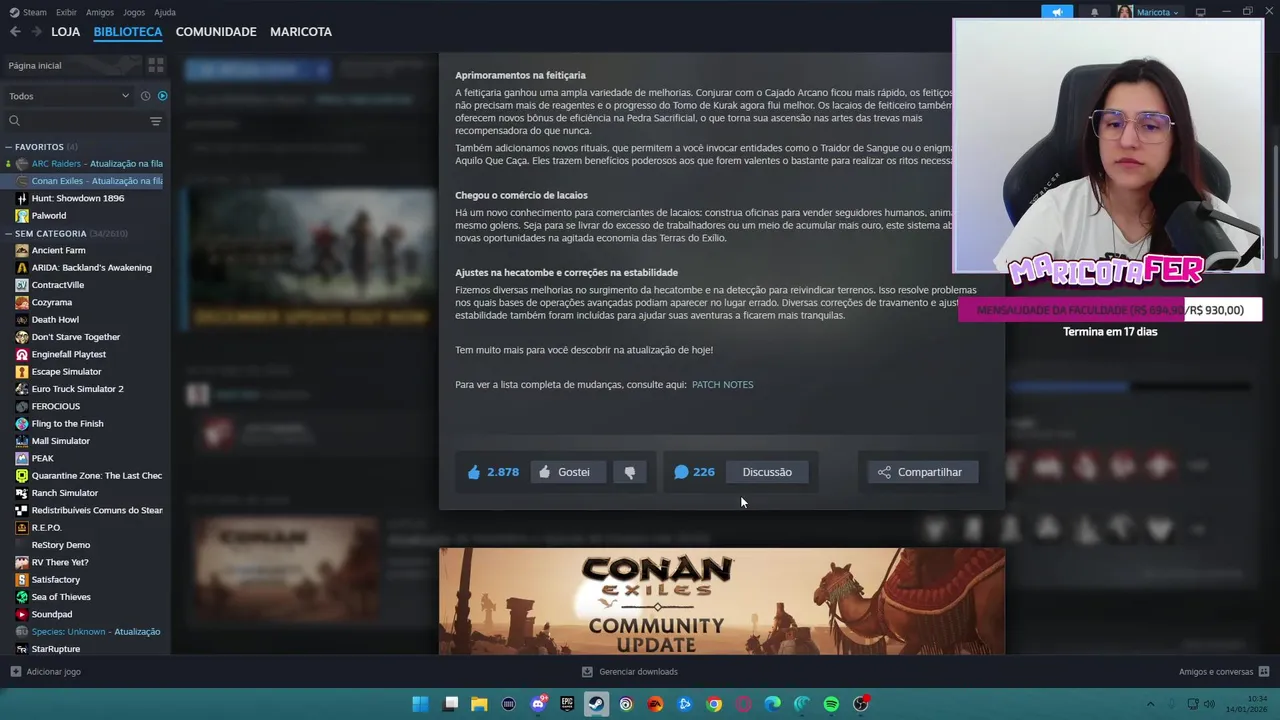Image resolution: width=1280 pixels, height=720 pixels.
Task: Click the 226 comments count icon
Action: click(x=681, y=472)
